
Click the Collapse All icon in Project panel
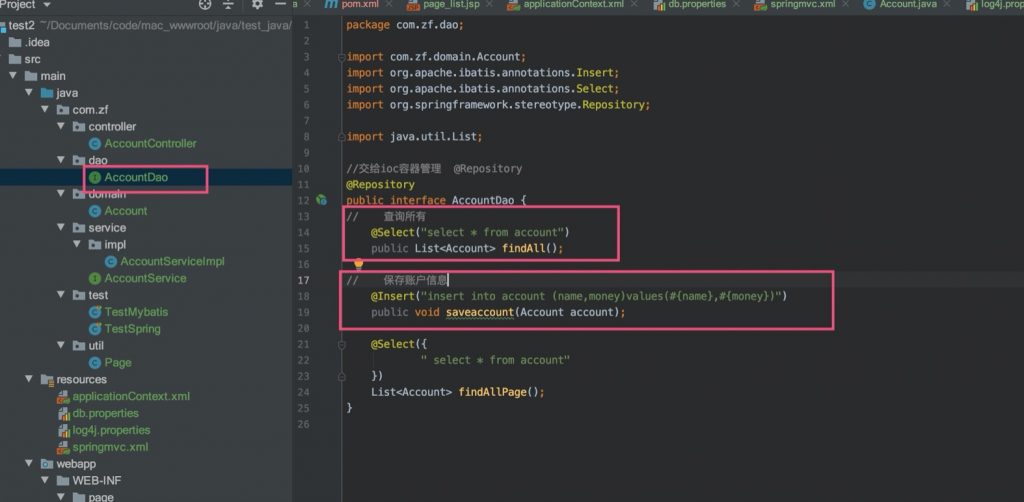pos(228,5)
